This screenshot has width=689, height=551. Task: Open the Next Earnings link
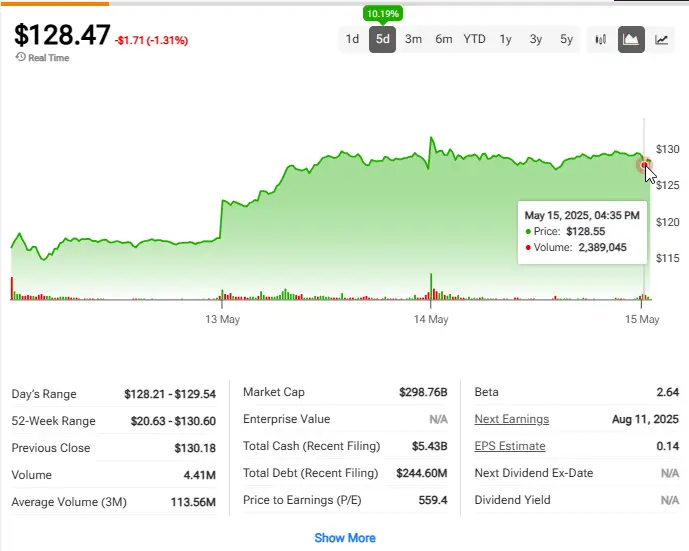click(x=511, y=419)
